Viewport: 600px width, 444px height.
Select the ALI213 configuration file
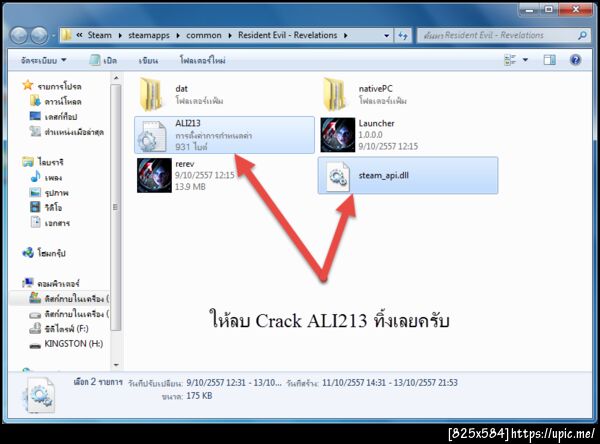225,135
